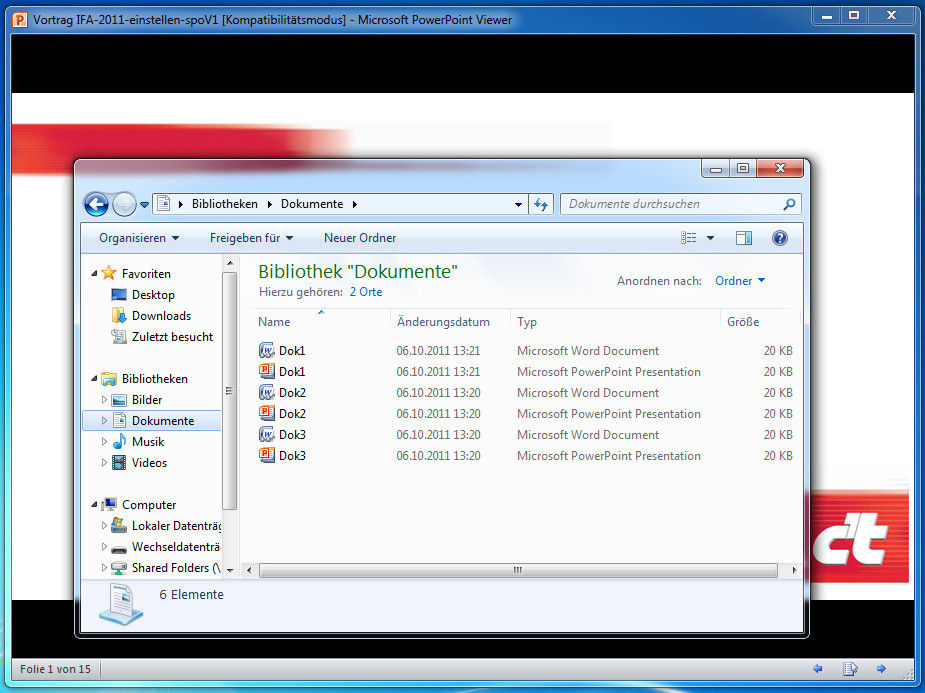
Task: Click Bibliotheken in the address breadcrumb
Action: [x=225, y=204]
